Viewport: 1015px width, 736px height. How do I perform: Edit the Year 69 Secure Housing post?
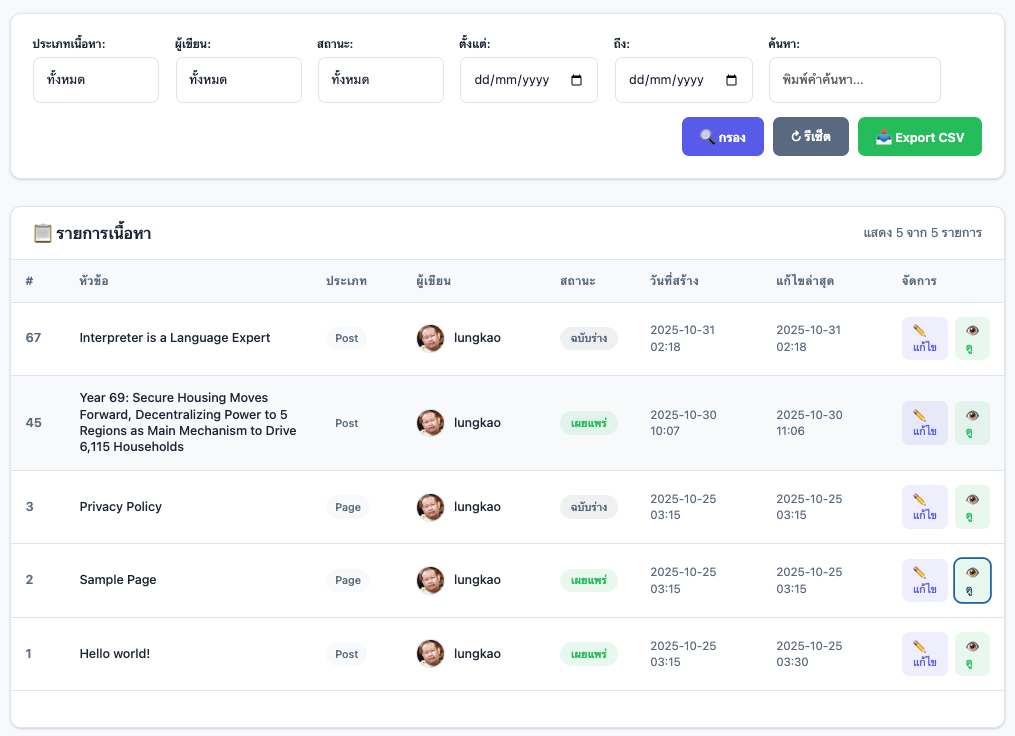(x=924, y=423)
